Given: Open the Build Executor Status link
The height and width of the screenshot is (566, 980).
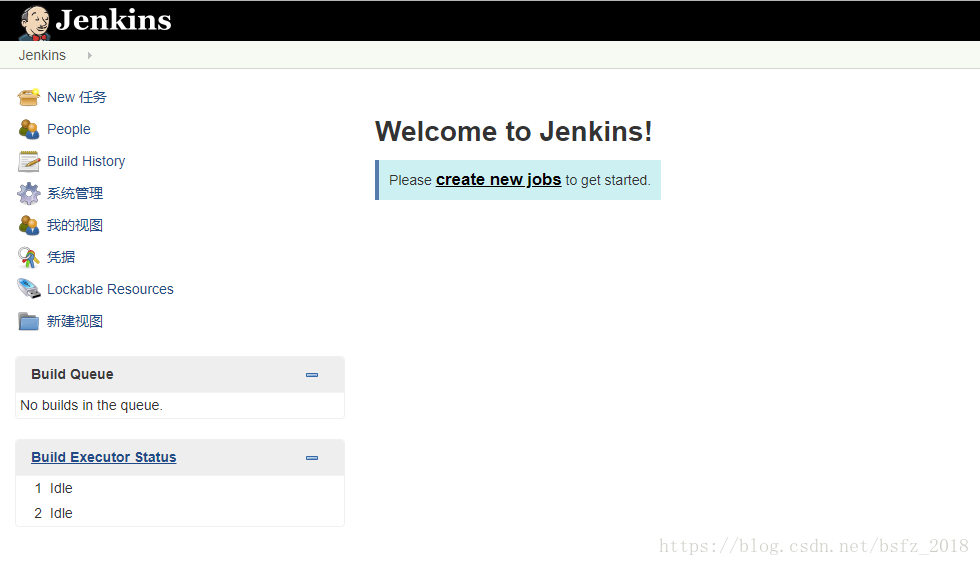Looking at the screenshot, I should click(x=104, y=457).
